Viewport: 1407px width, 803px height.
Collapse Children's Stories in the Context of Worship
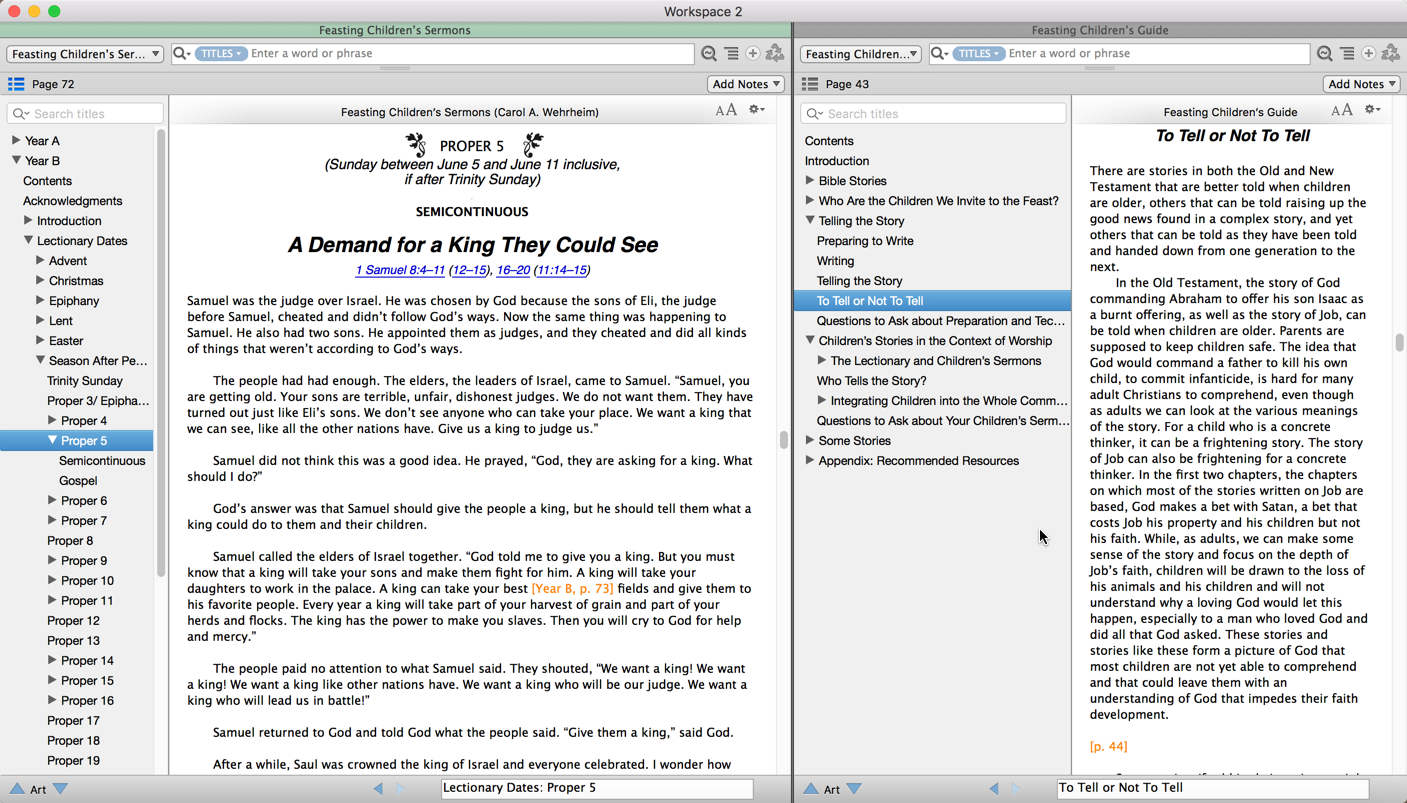tap(810, 341)
